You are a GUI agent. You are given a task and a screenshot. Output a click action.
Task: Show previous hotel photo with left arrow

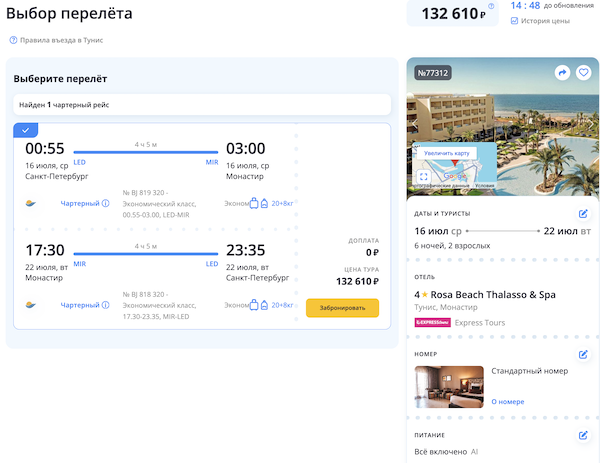(x=416, y=125)
